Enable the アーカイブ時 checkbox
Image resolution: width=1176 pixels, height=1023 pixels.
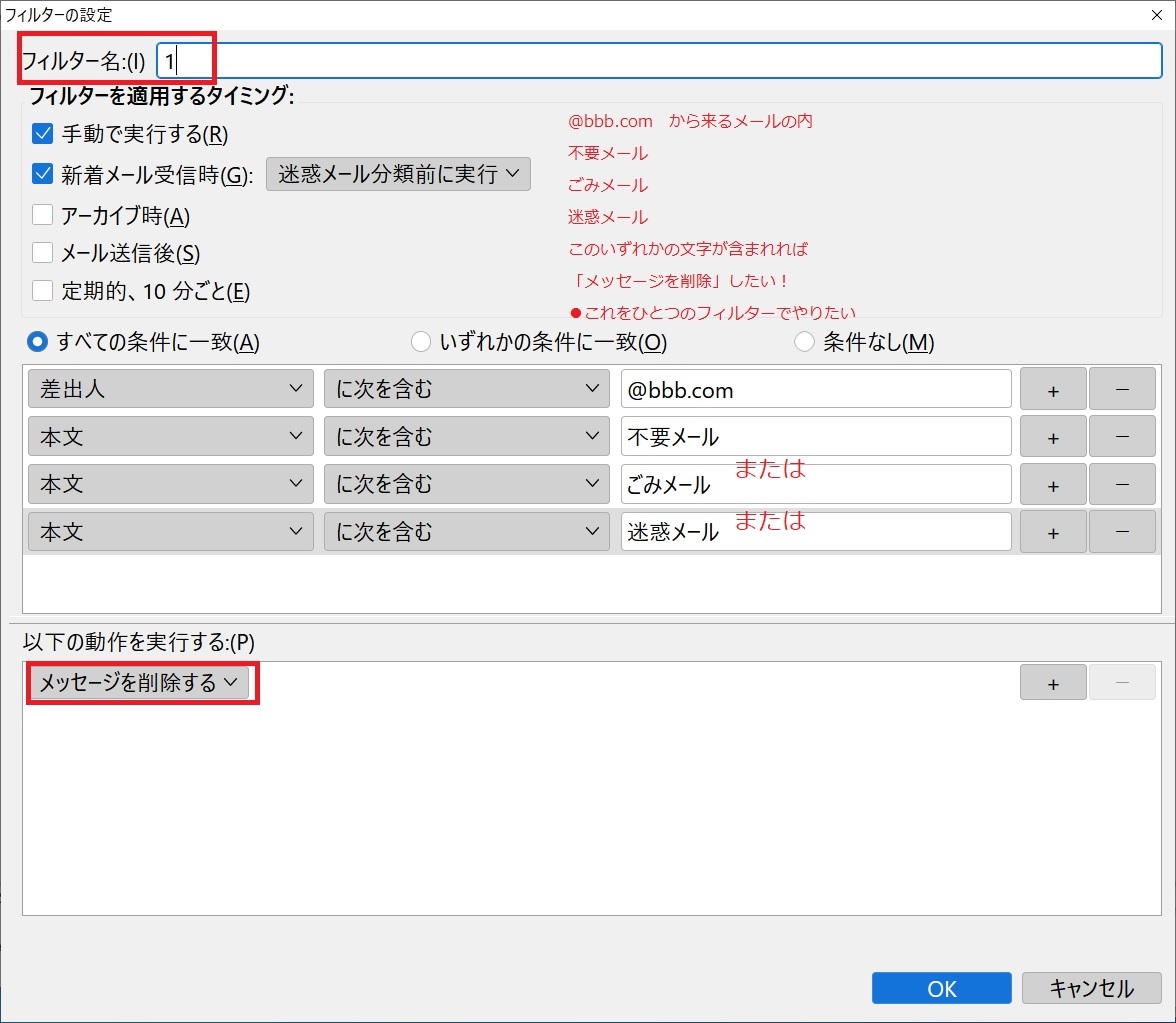tap(43, 215)
